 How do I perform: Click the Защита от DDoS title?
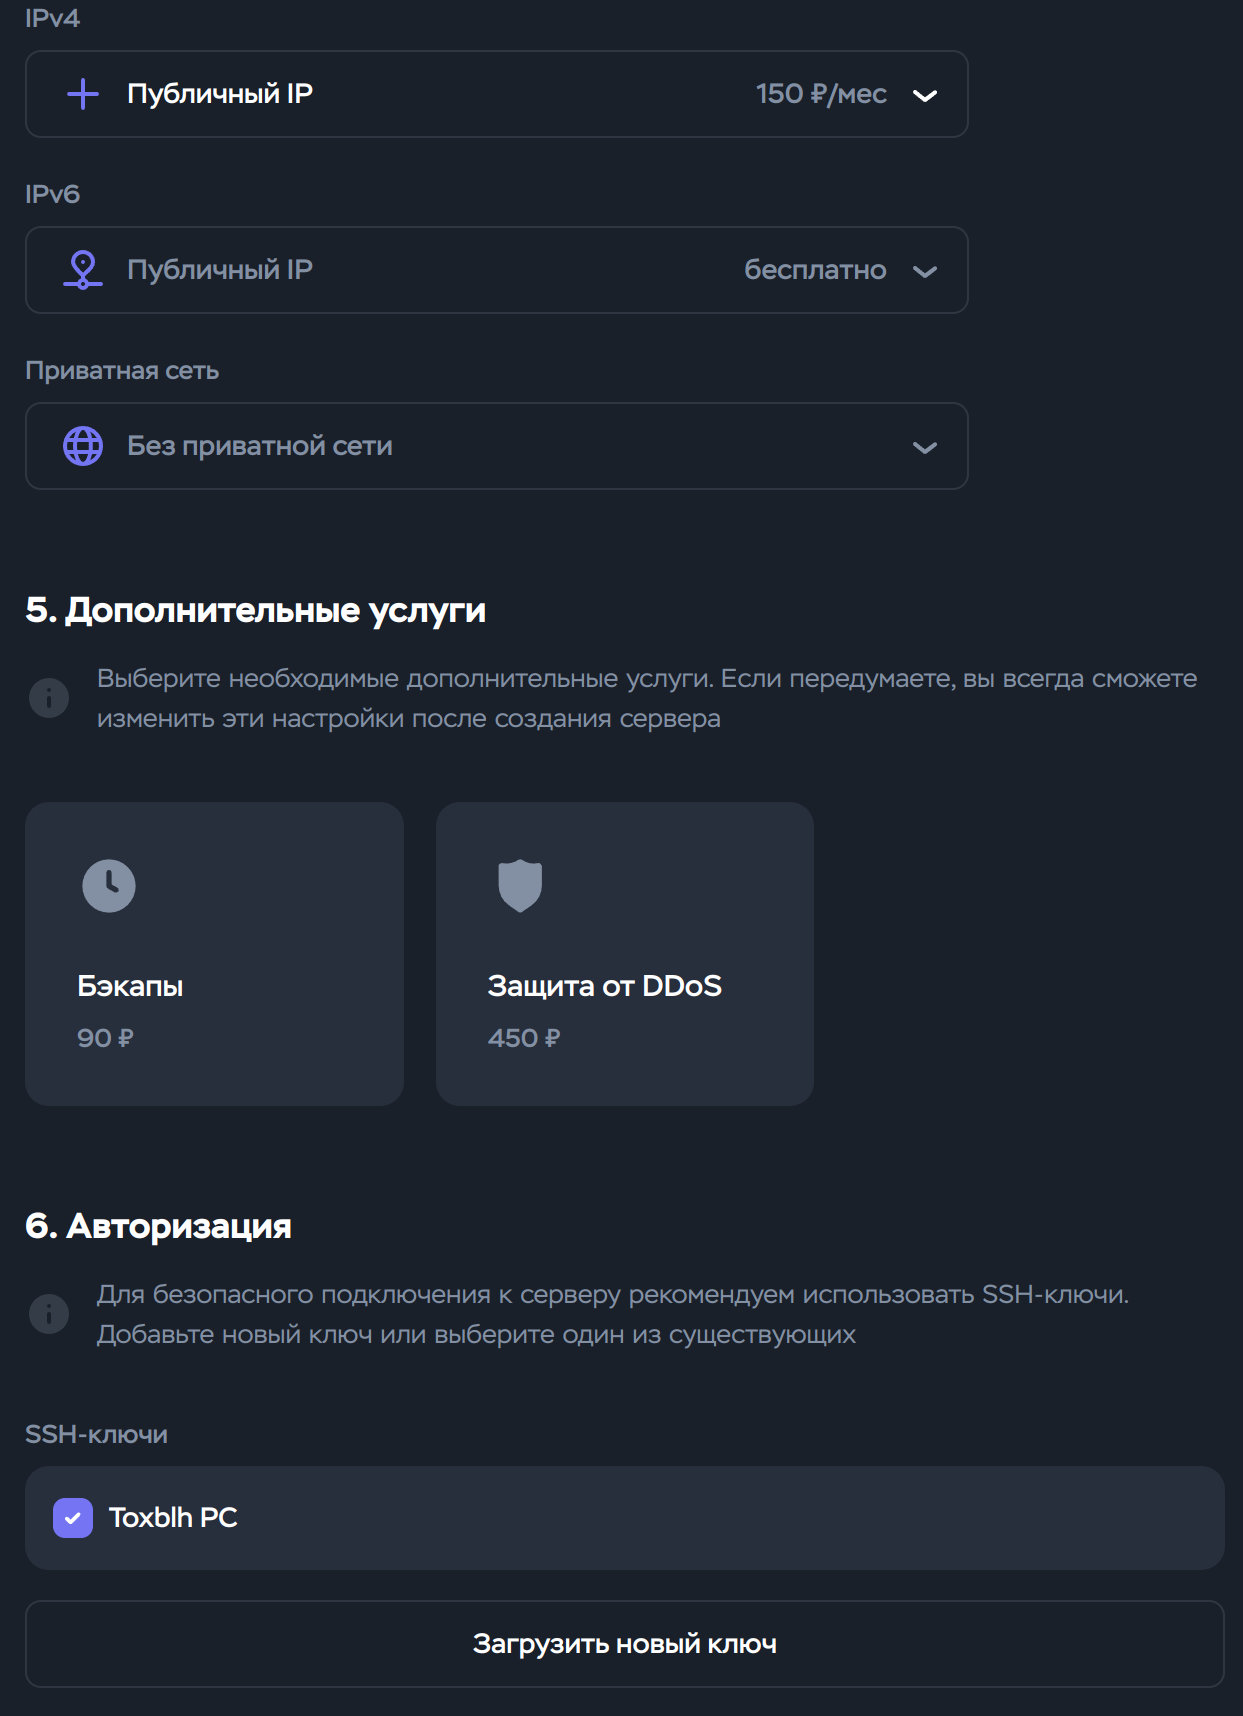[x=605, y=986]
